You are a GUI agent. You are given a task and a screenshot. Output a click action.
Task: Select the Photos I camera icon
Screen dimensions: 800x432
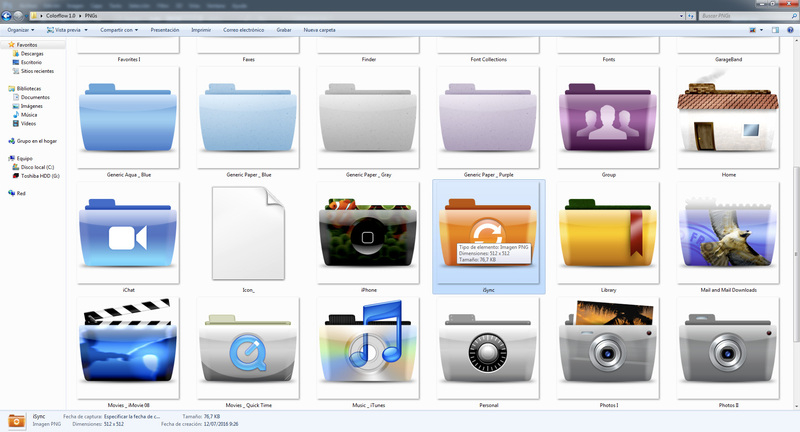[x=608, y=342]
